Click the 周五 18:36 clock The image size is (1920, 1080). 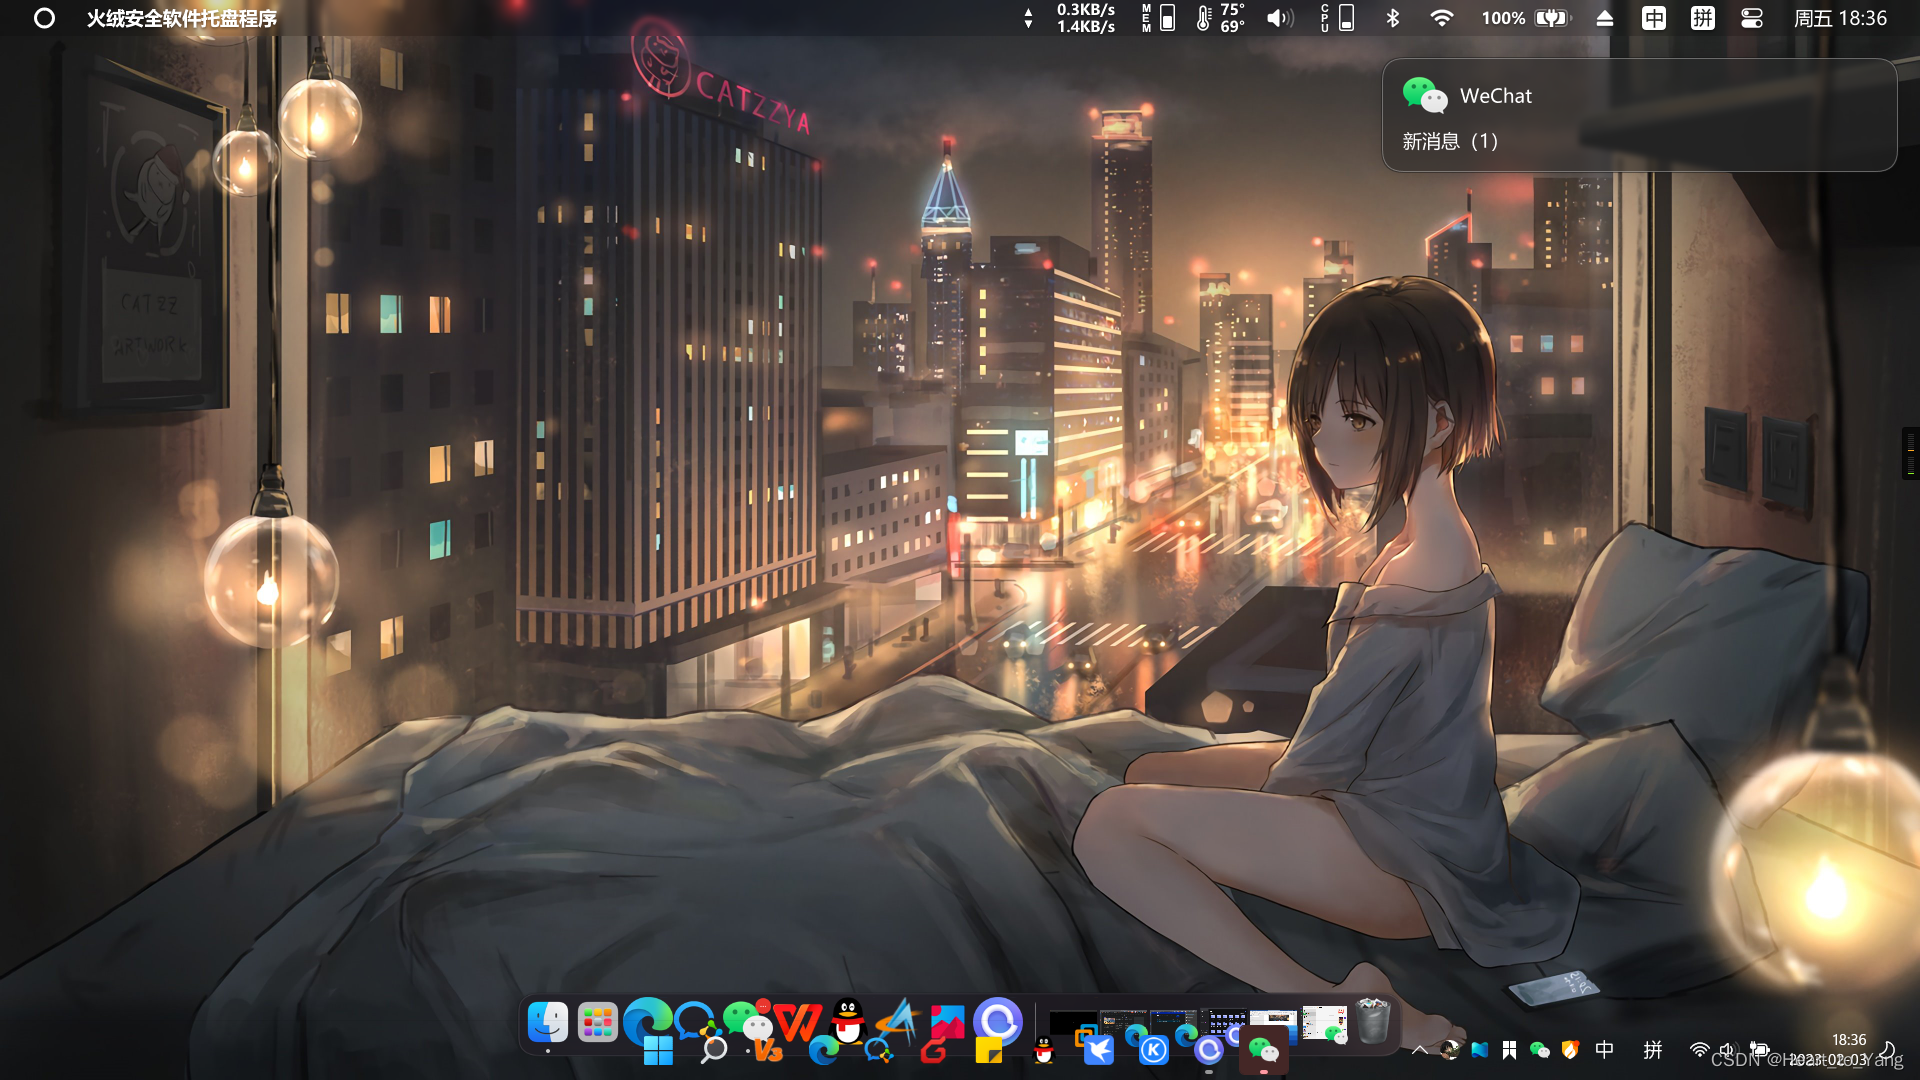coord(1840,18)
